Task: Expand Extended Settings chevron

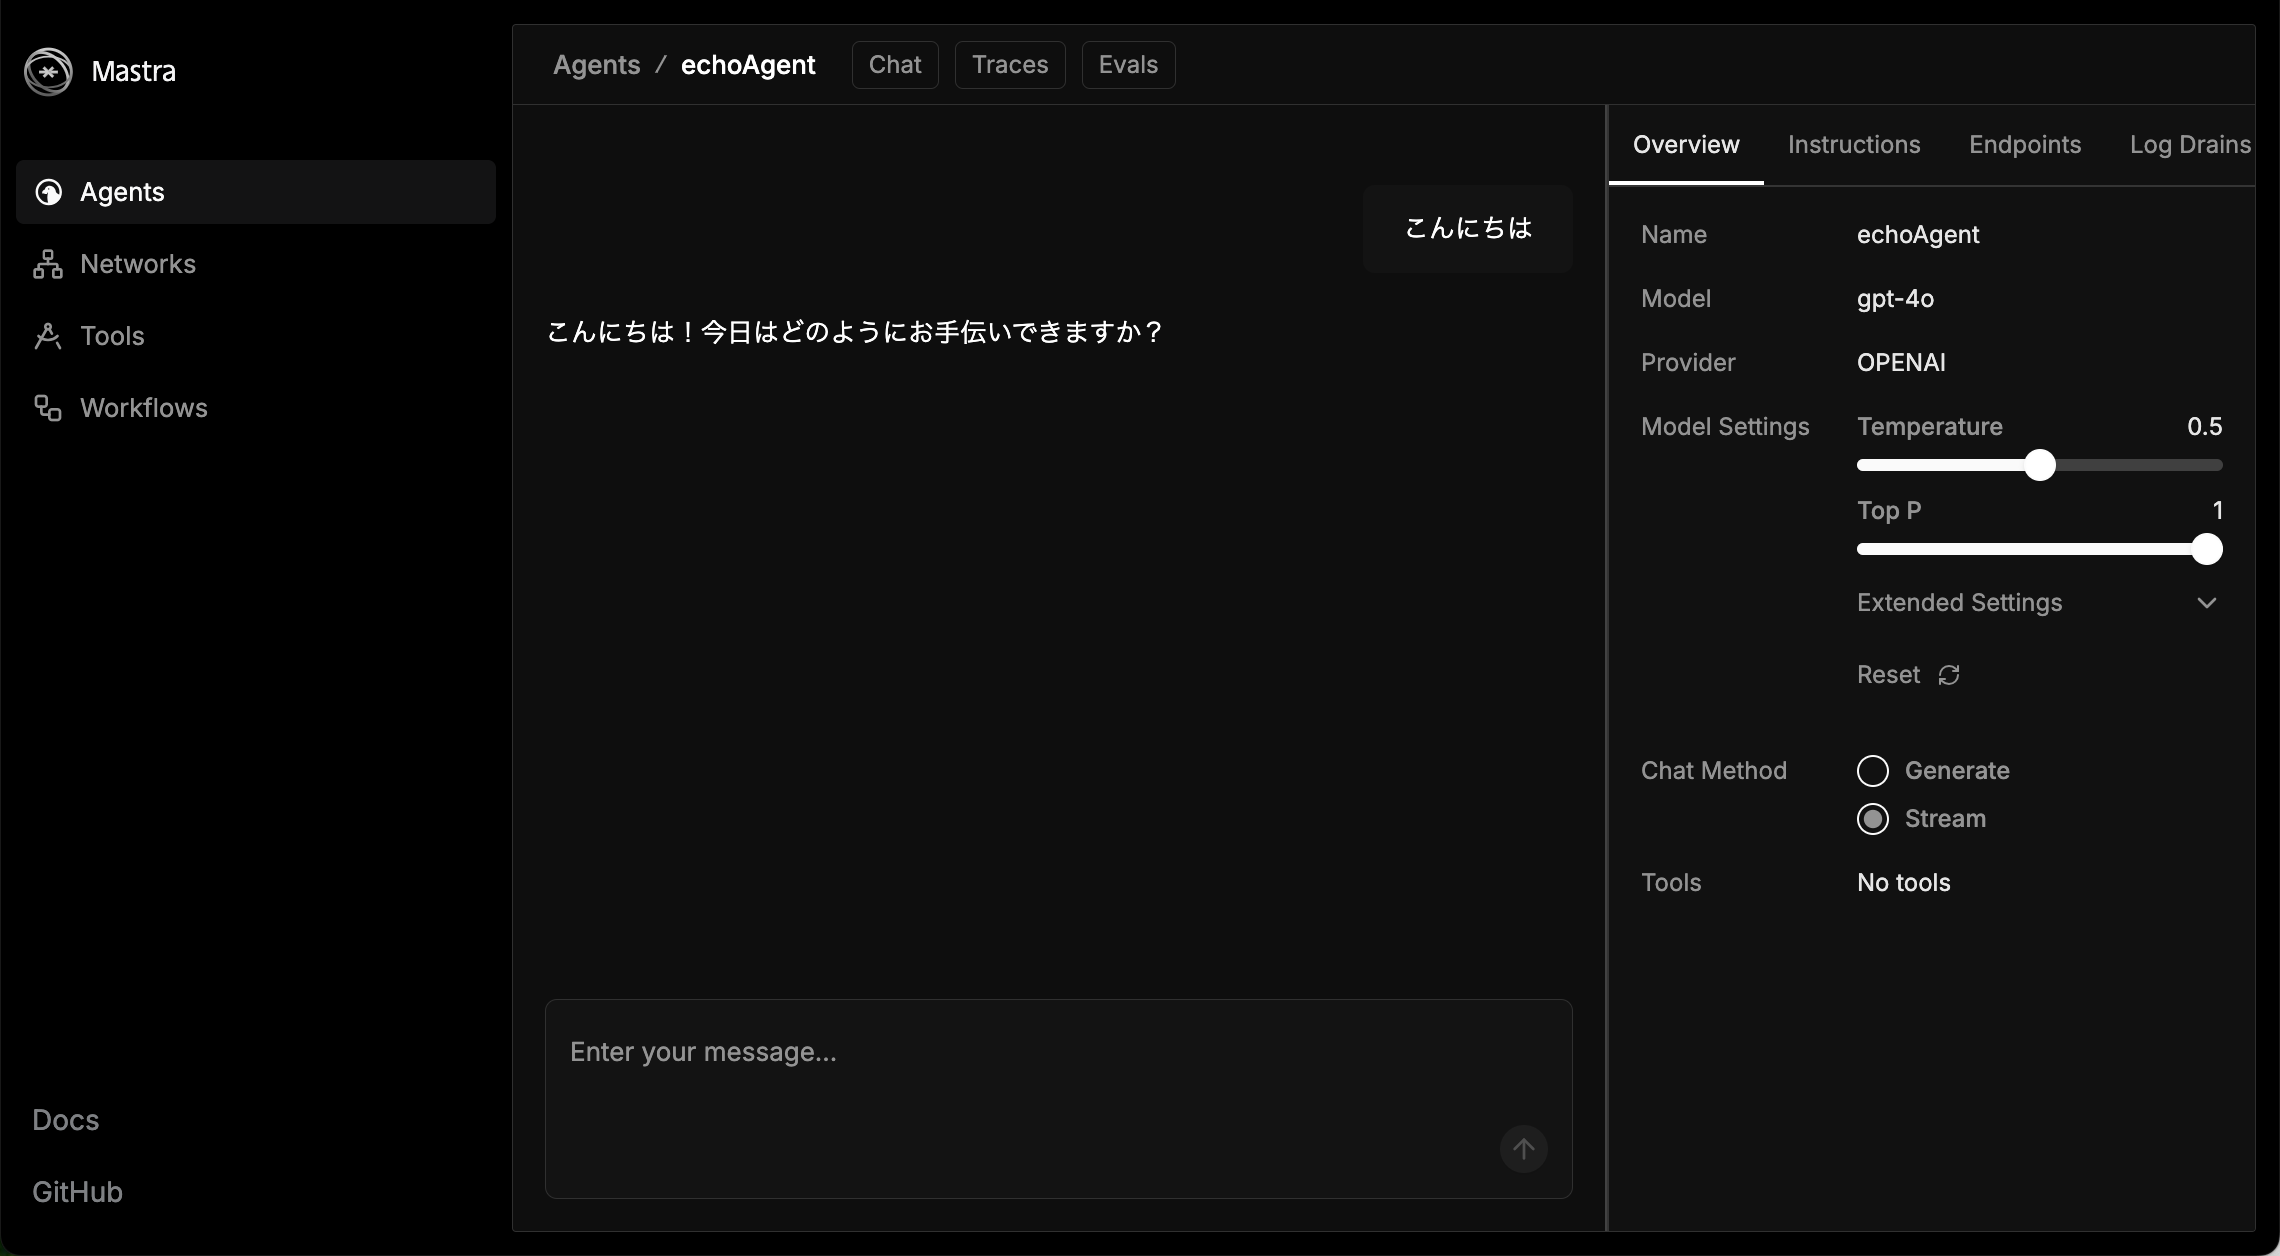Action: [2206, 603]
